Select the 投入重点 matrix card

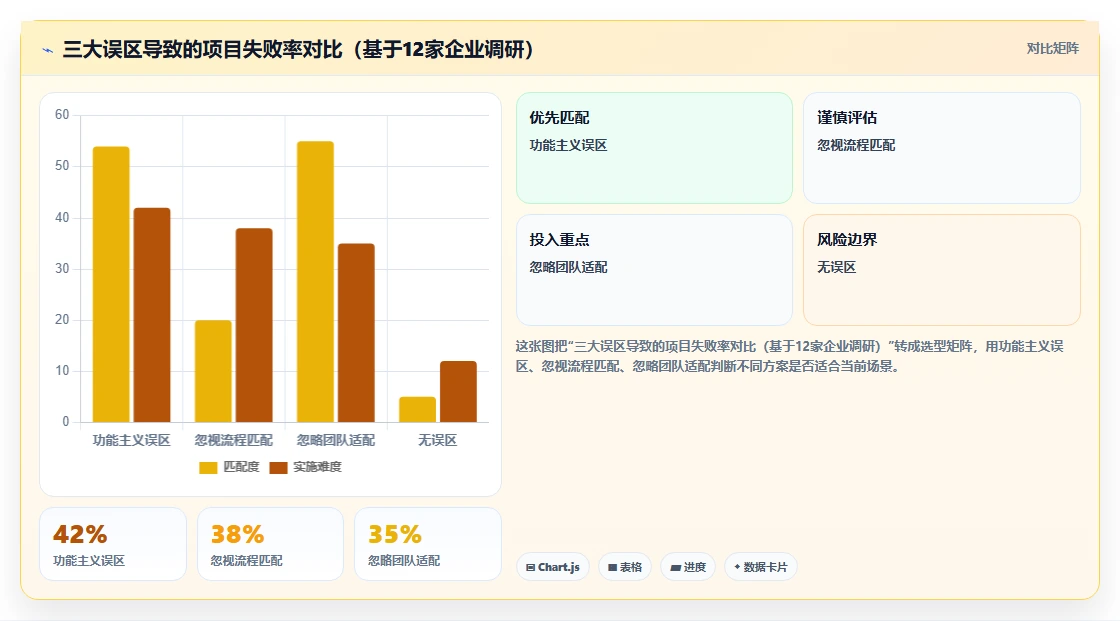654,270
